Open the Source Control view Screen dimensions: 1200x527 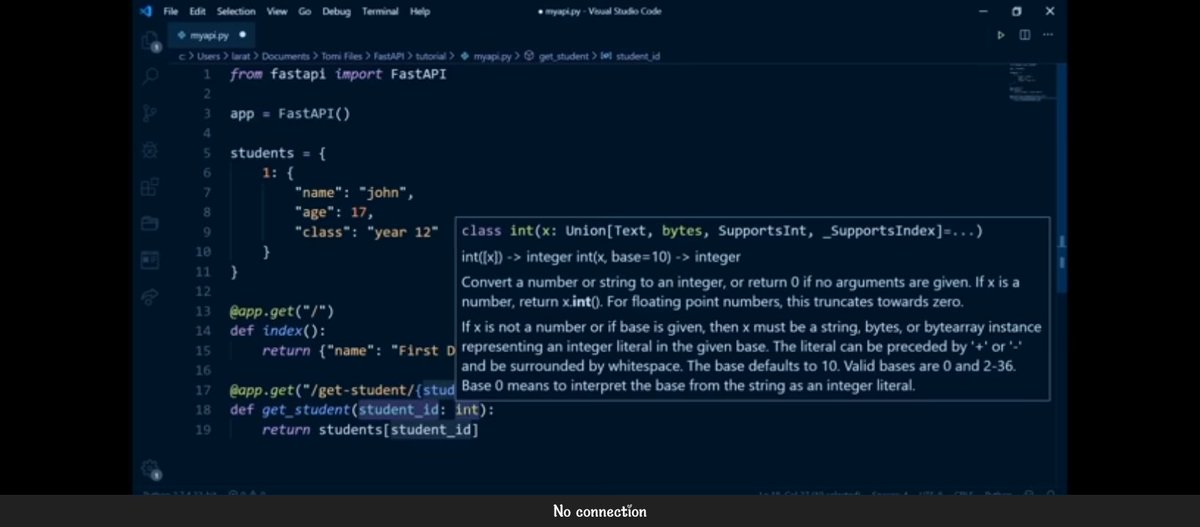[151, 113]
